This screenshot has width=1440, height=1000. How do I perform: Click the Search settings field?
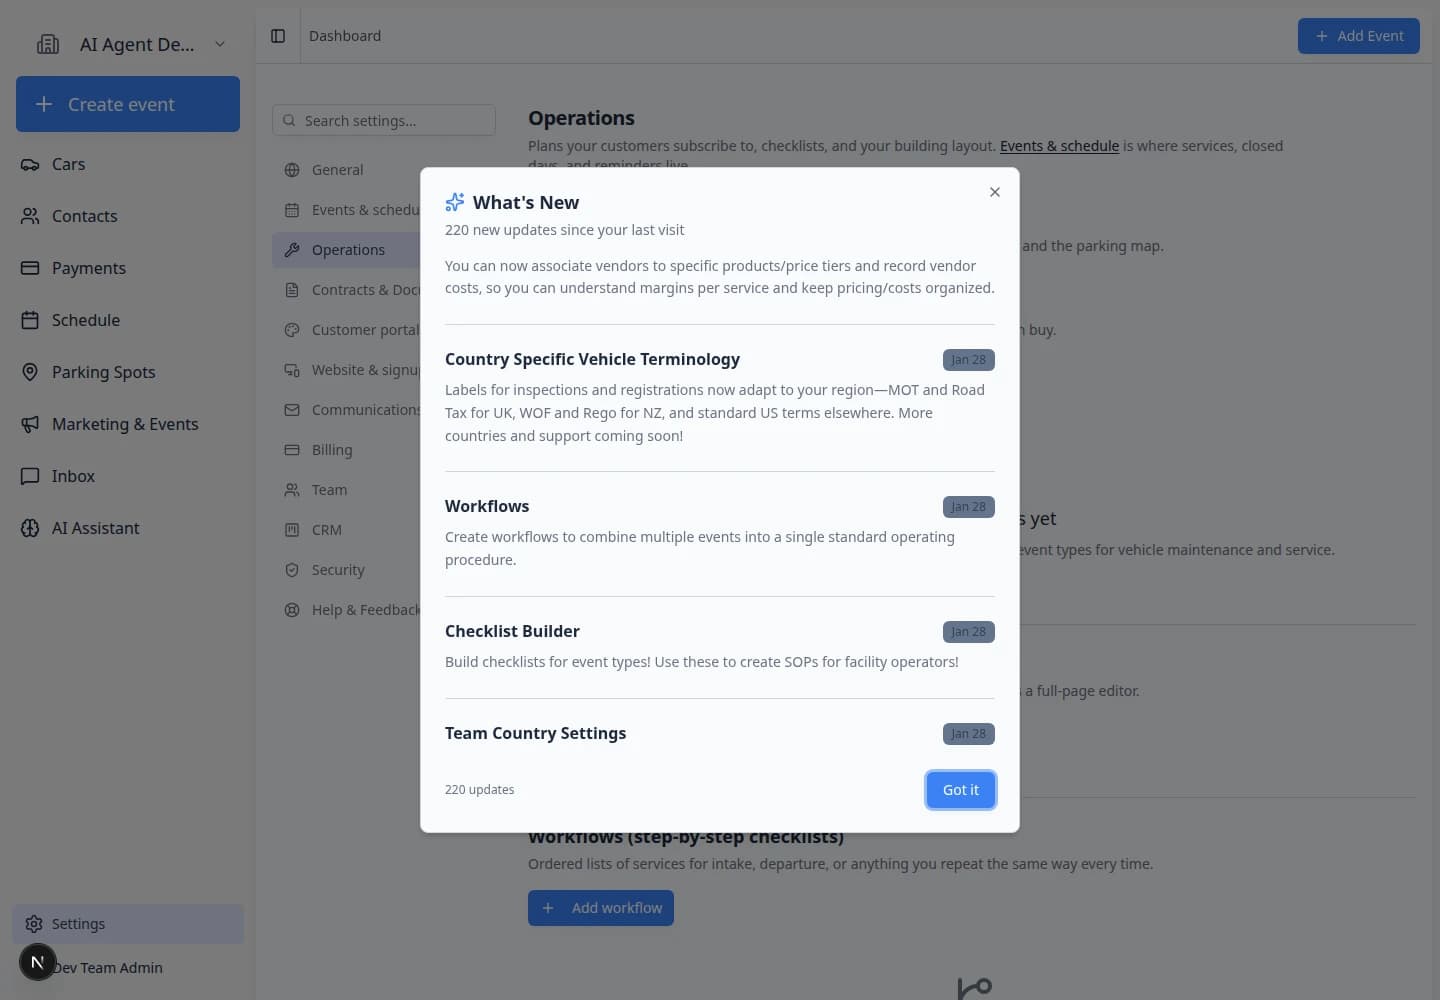384,120
